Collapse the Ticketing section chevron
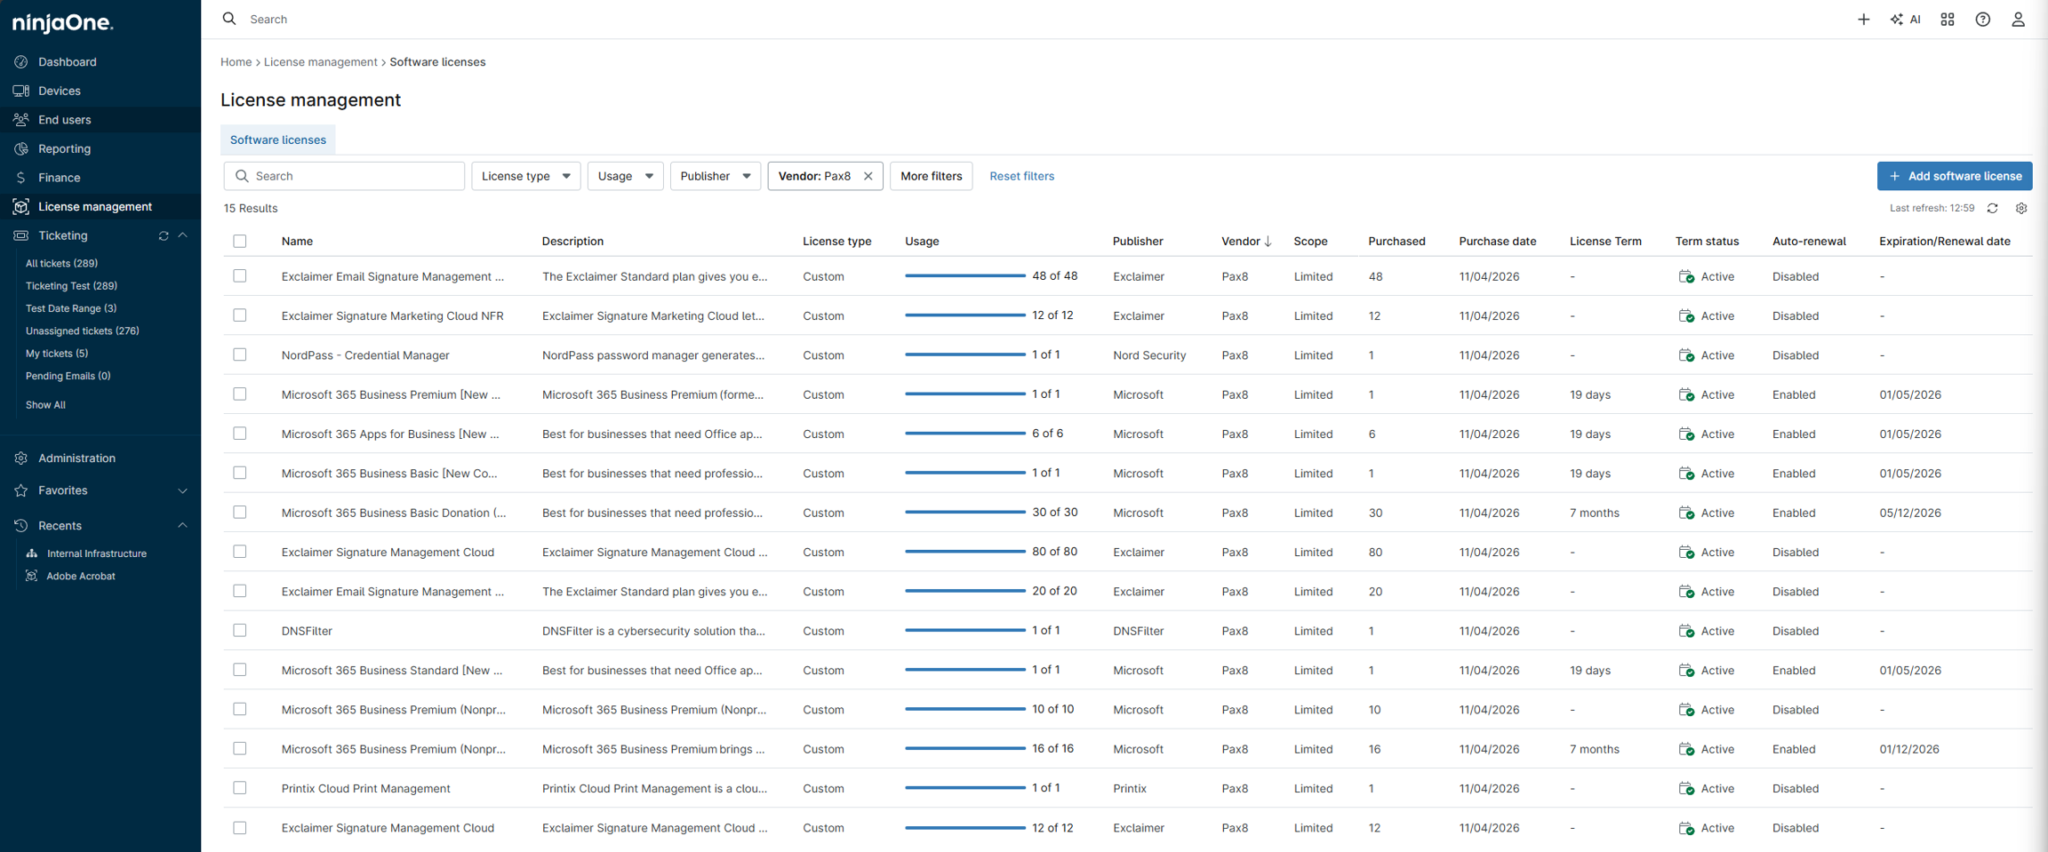 183,236
